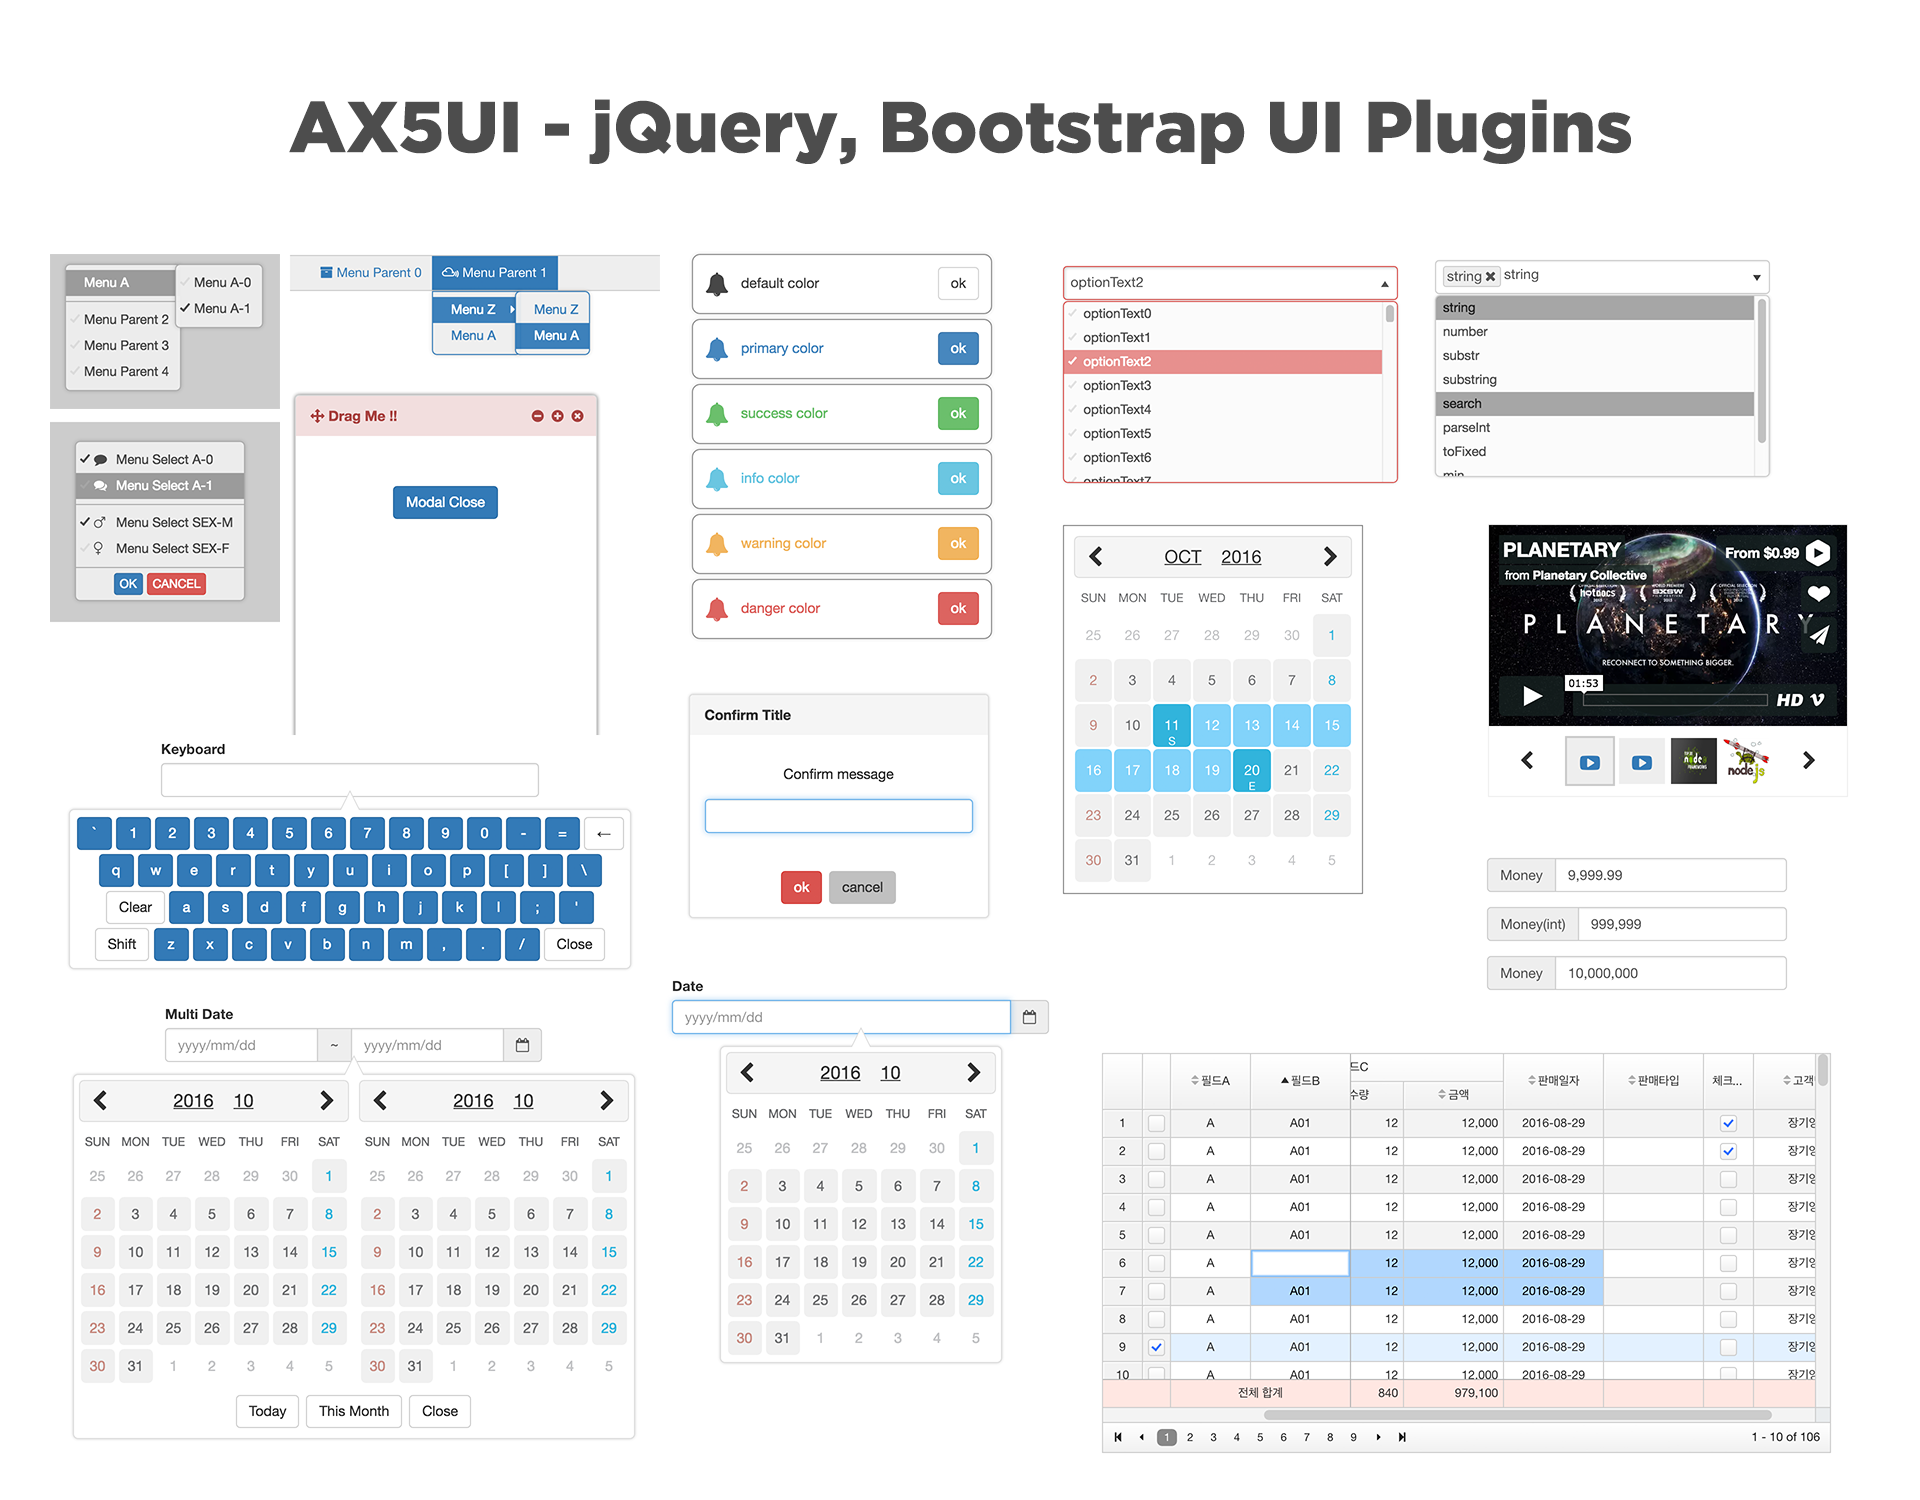Viewport: 1920px width, 1500px height.
Task: Toggle row 2 checkbox in 체크 column
Action: point(1727,1151)
